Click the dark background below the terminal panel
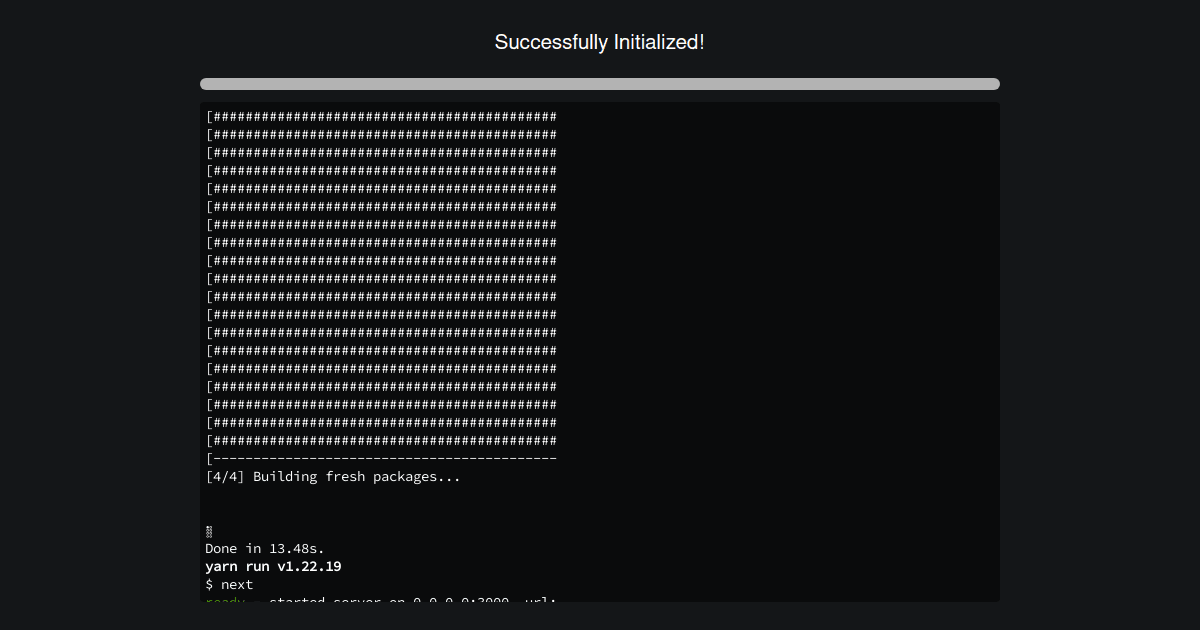 (x=600, y=618)
